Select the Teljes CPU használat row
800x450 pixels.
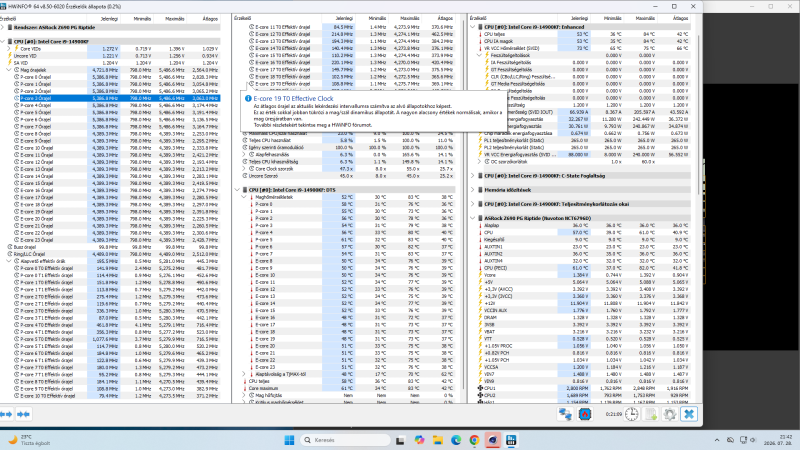coord(345,140)
